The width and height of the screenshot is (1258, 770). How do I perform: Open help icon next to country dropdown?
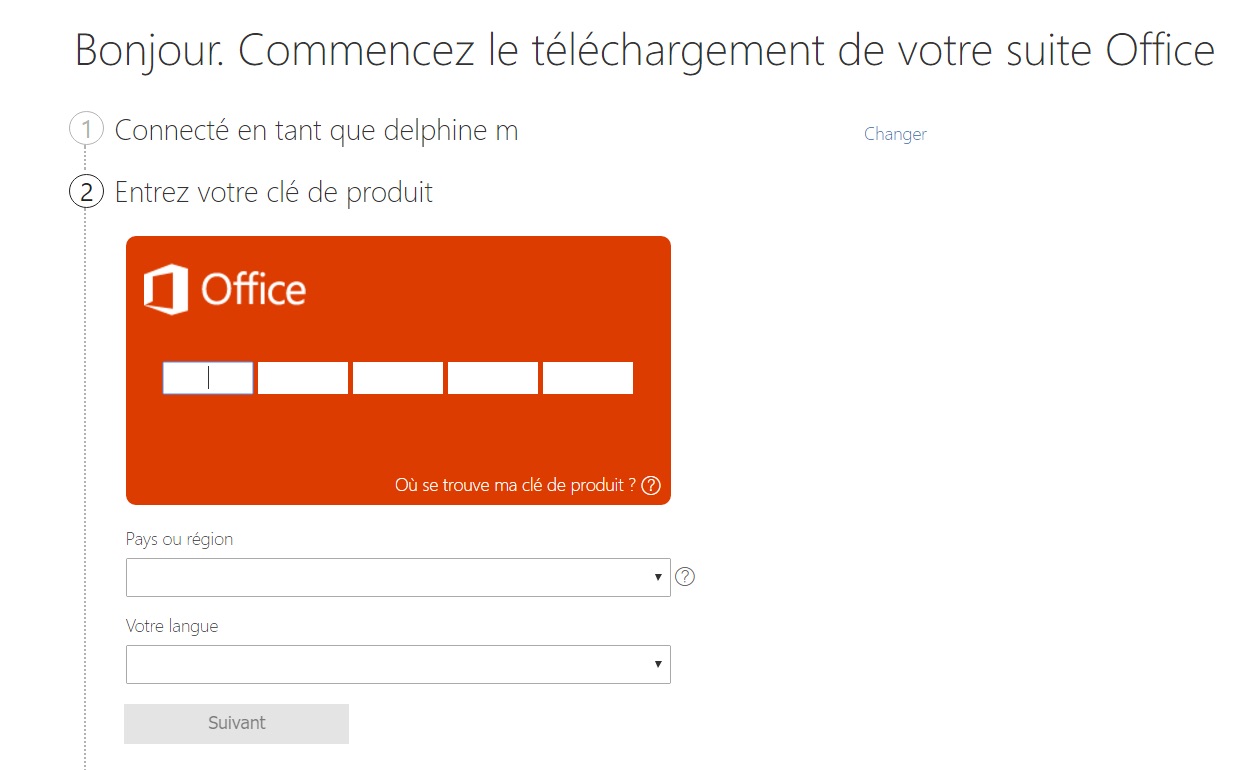click(685, 577)
